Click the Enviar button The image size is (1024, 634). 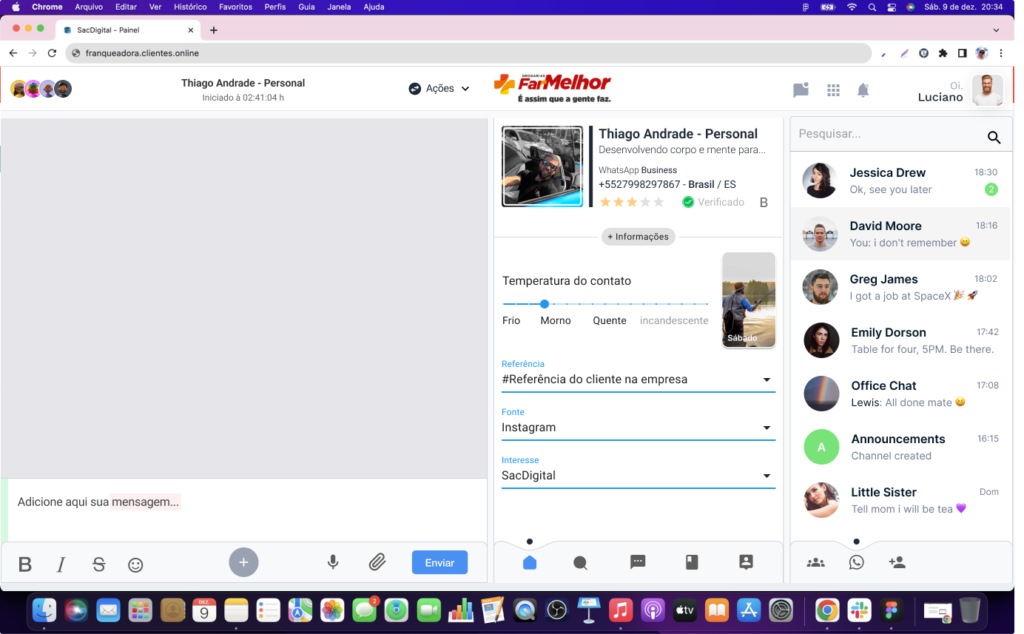pos(439,562)
